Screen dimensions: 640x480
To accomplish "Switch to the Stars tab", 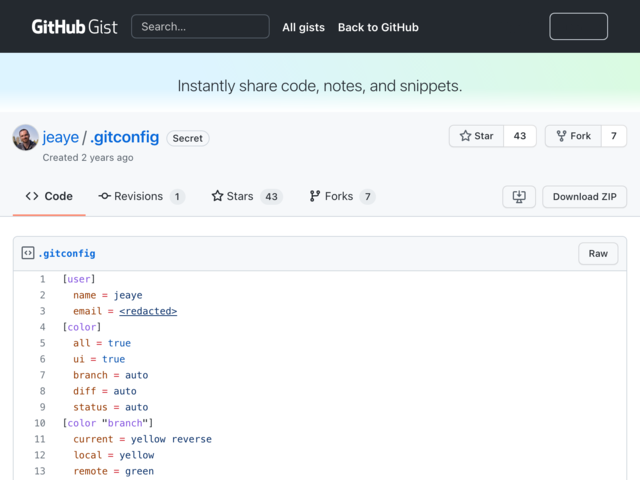I will click(x=247, y=196).
